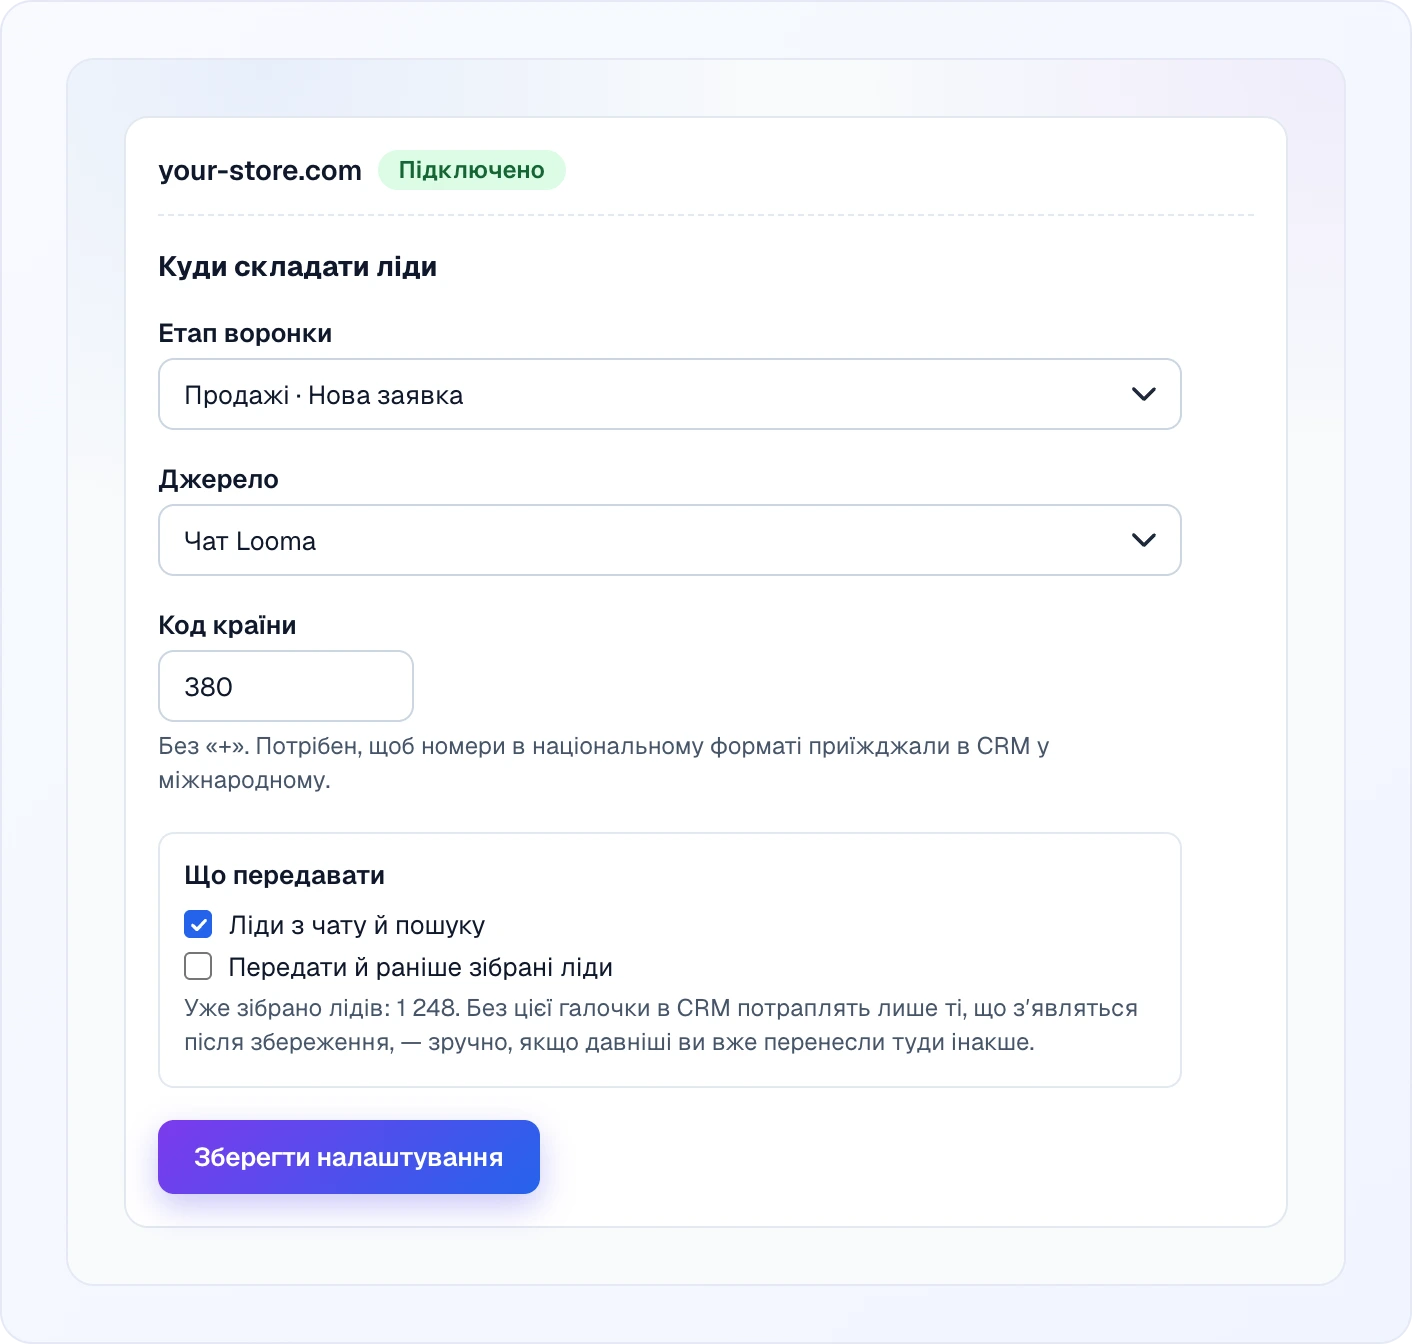Click the Зберегти налаштування button
1412x1344 pixels.
click(349, 1157)
